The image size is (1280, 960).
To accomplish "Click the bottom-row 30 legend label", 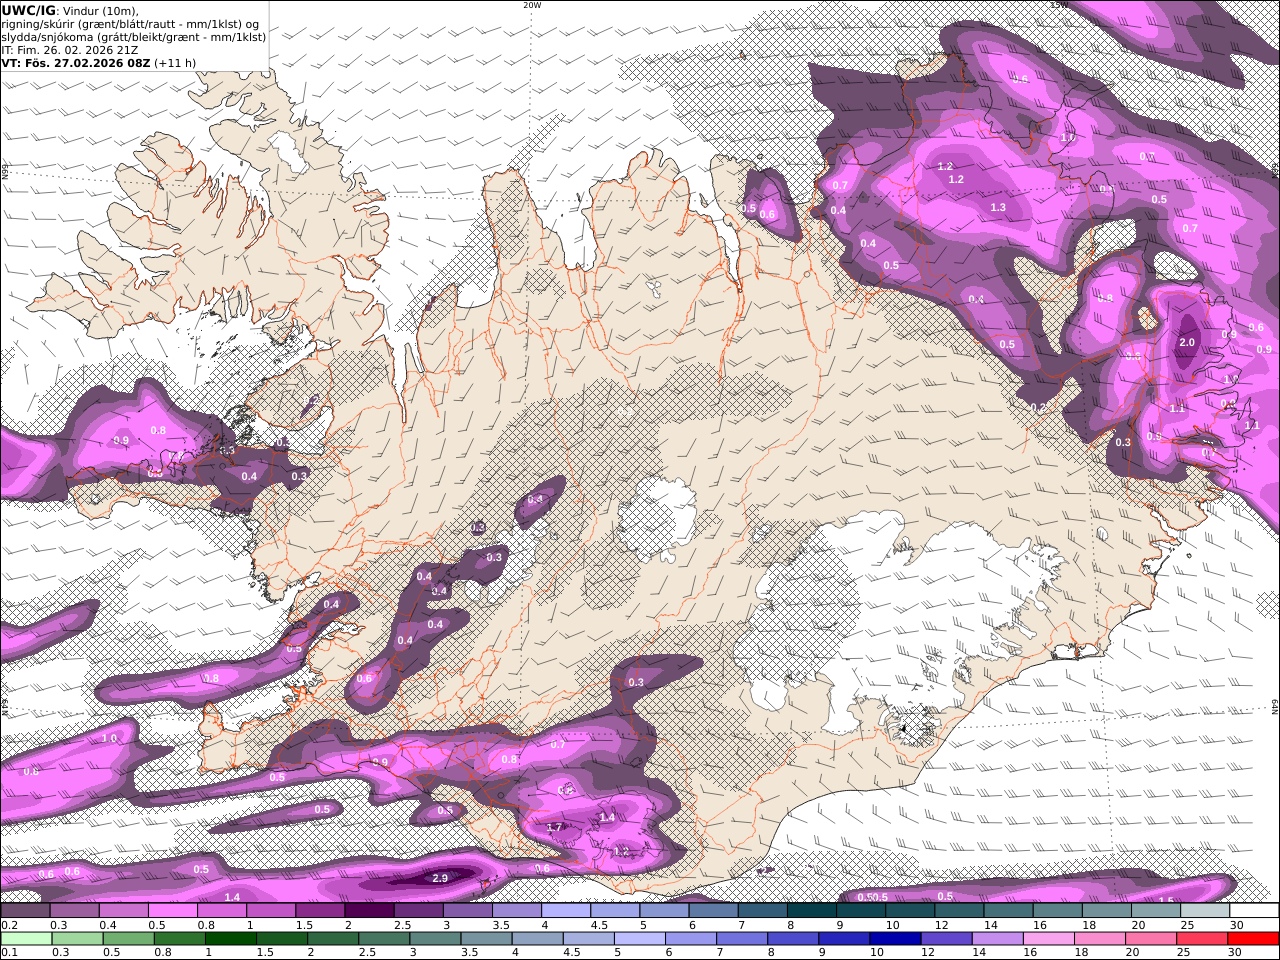I will click(1234, 953).
